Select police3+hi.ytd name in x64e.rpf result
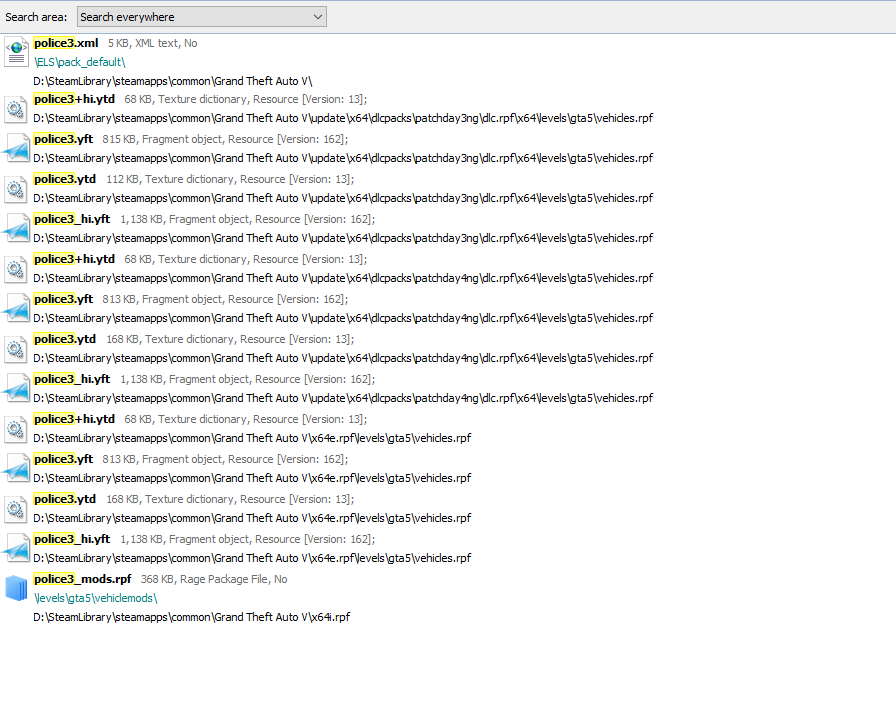Image resolution: width=896 pixels, height=725 pixels. pos(74,419)
